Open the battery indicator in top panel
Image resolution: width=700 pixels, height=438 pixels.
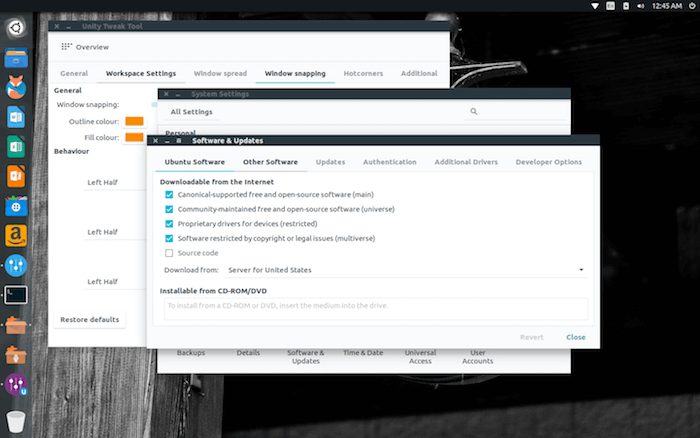click(626, 6)
